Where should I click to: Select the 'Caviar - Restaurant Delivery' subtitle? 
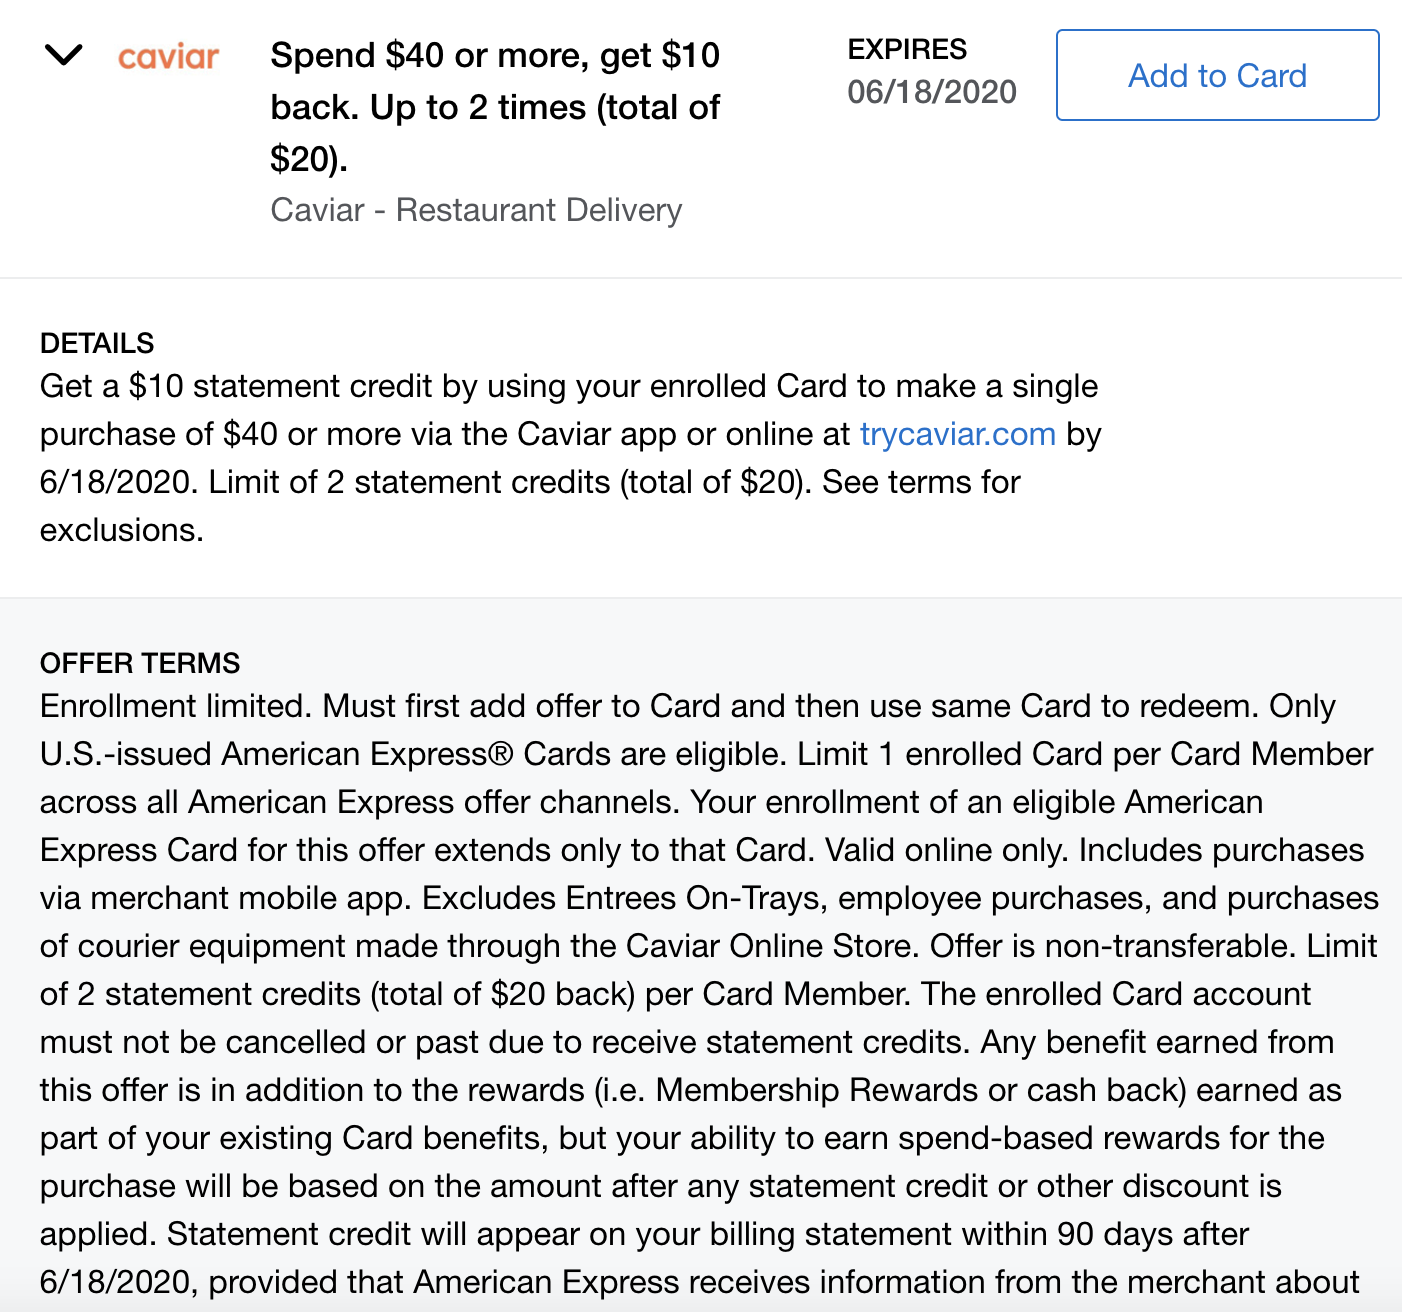point(476,210)
